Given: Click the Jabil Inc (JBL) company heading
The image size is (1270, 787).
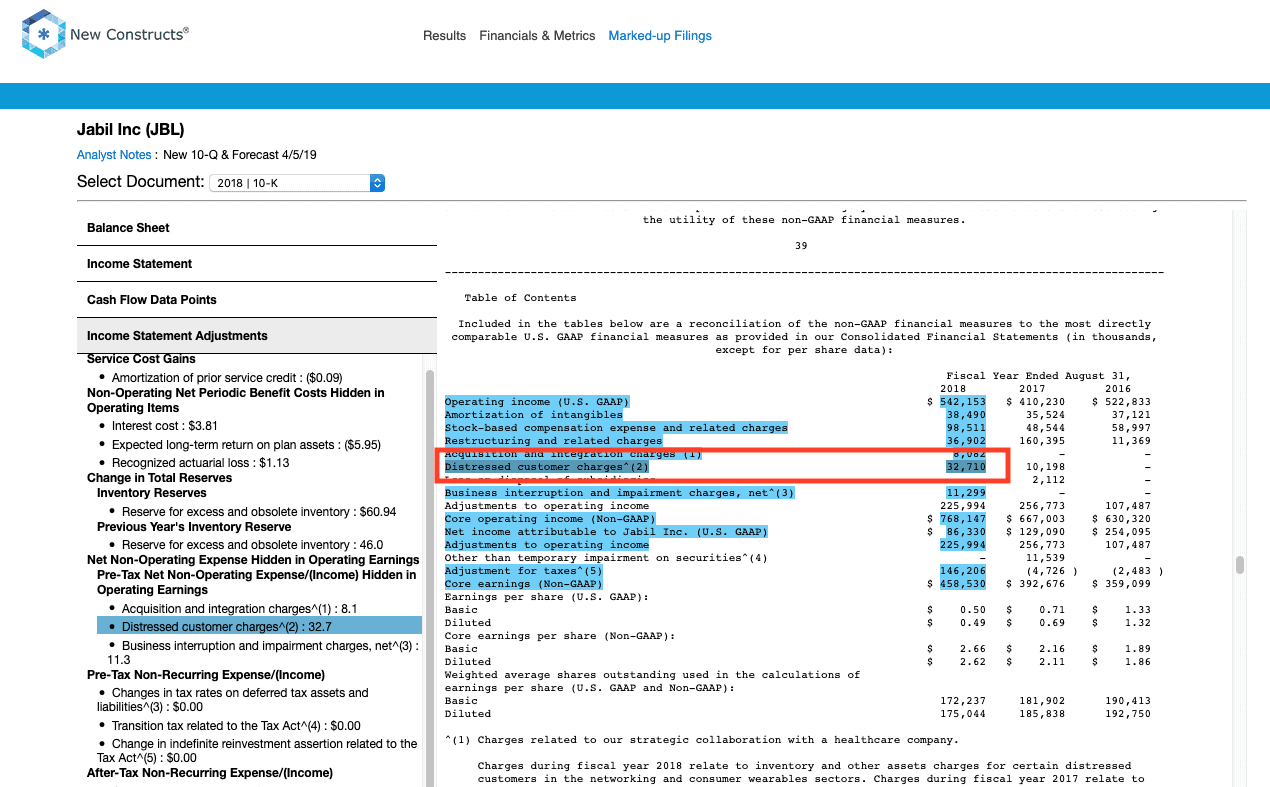Looking at the screenshot, I should pyautogui.click(x=131, y=130).
